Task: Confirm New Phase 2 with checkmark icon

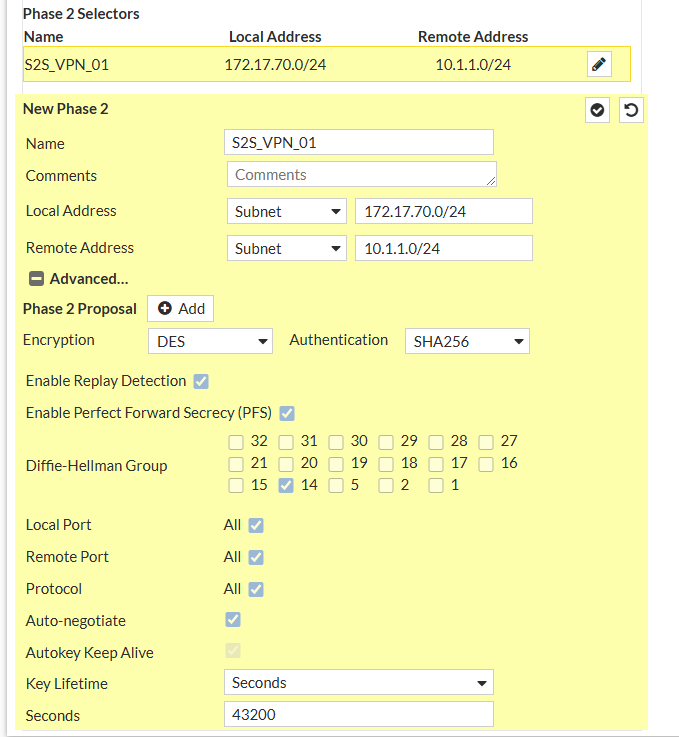Action: click(x=597, y=110)
